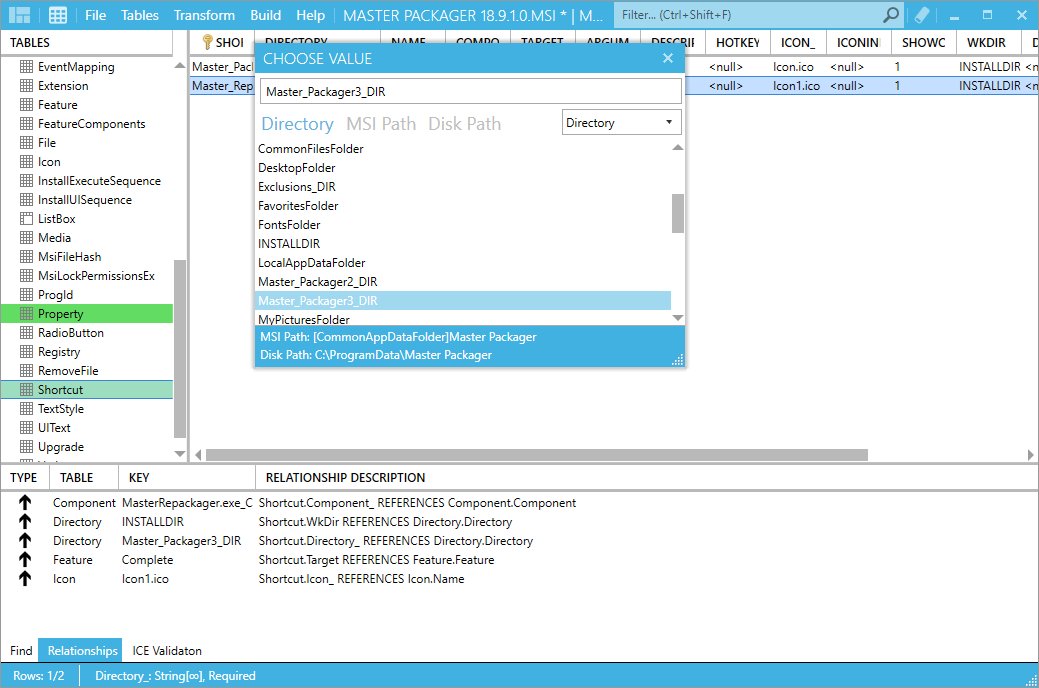Open the Tables menu
Viewport: 1039px width, 688px height.
click(x=140, y=15)
